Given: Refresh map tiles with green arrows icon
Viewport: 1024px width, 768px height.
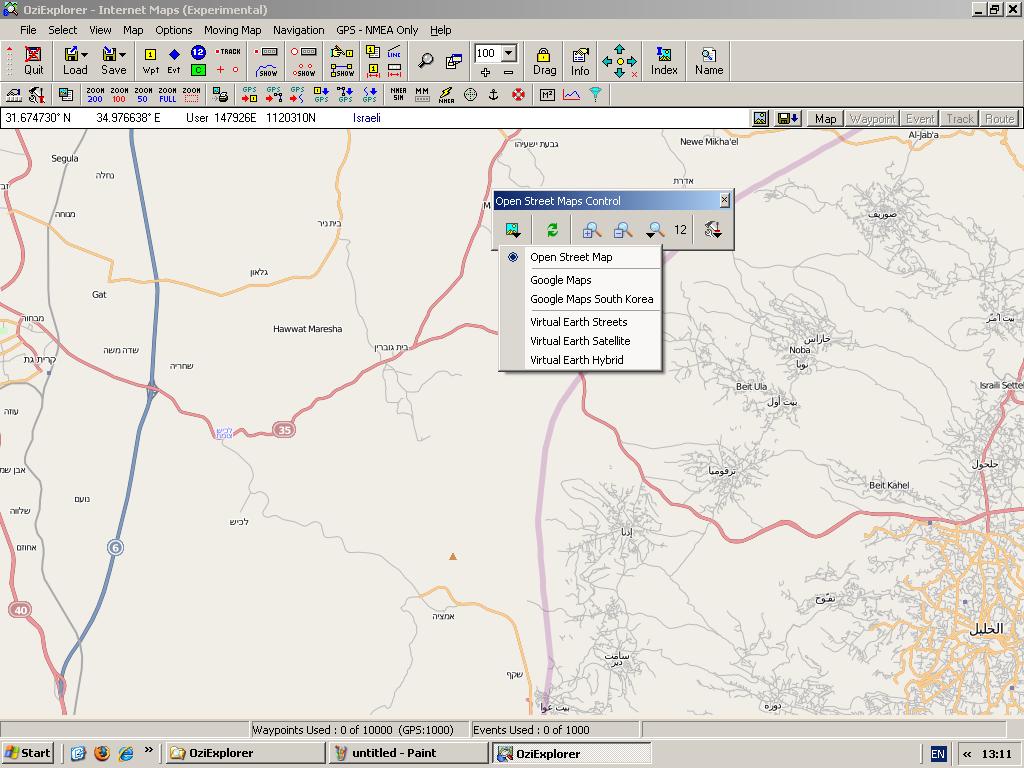Looking at the screenshot, I should [552, 230].
